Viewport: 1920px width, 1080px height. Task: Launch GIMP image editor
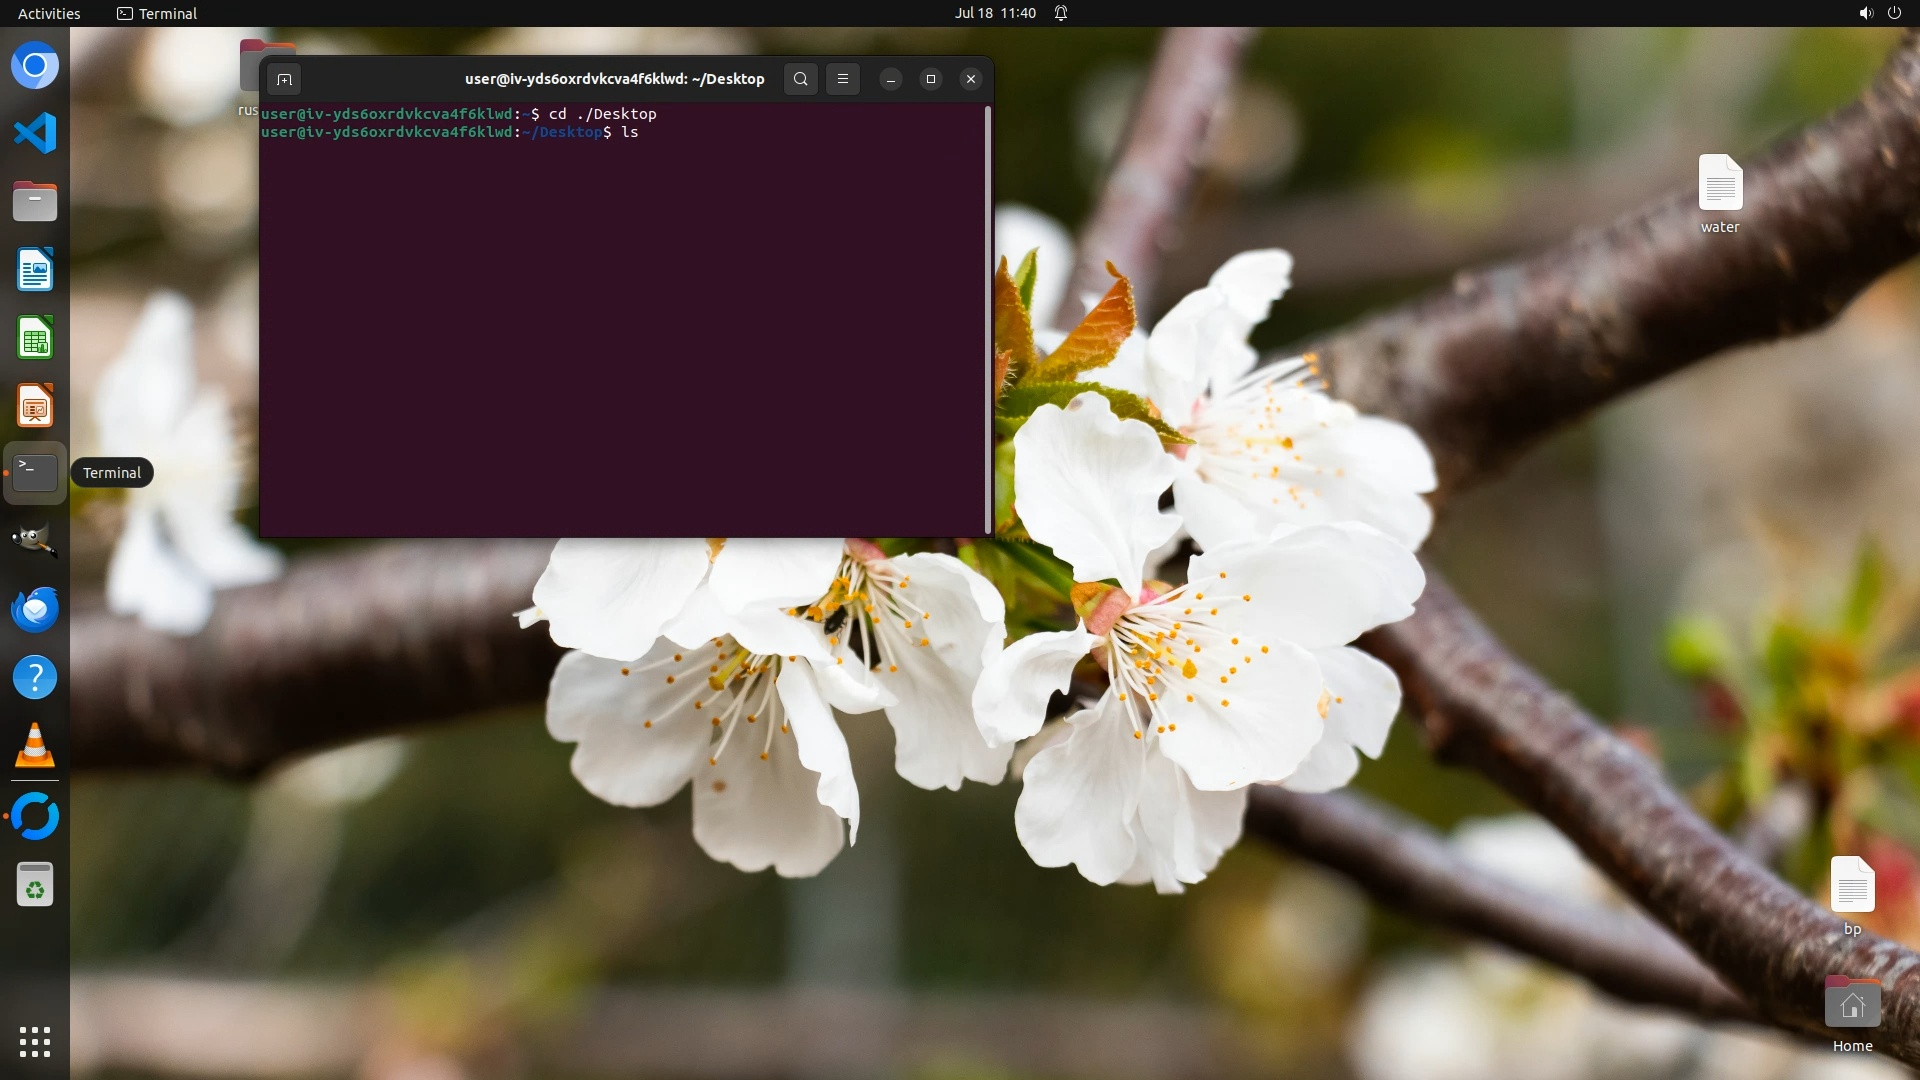click(35, 541)
